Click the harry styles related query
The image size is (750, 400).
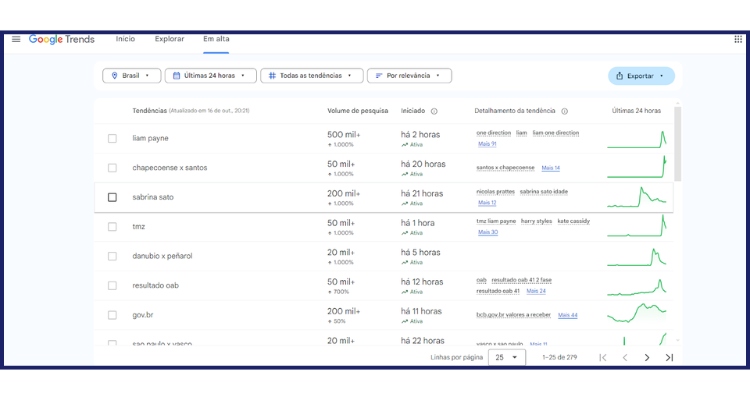click(x=536, y=222)
